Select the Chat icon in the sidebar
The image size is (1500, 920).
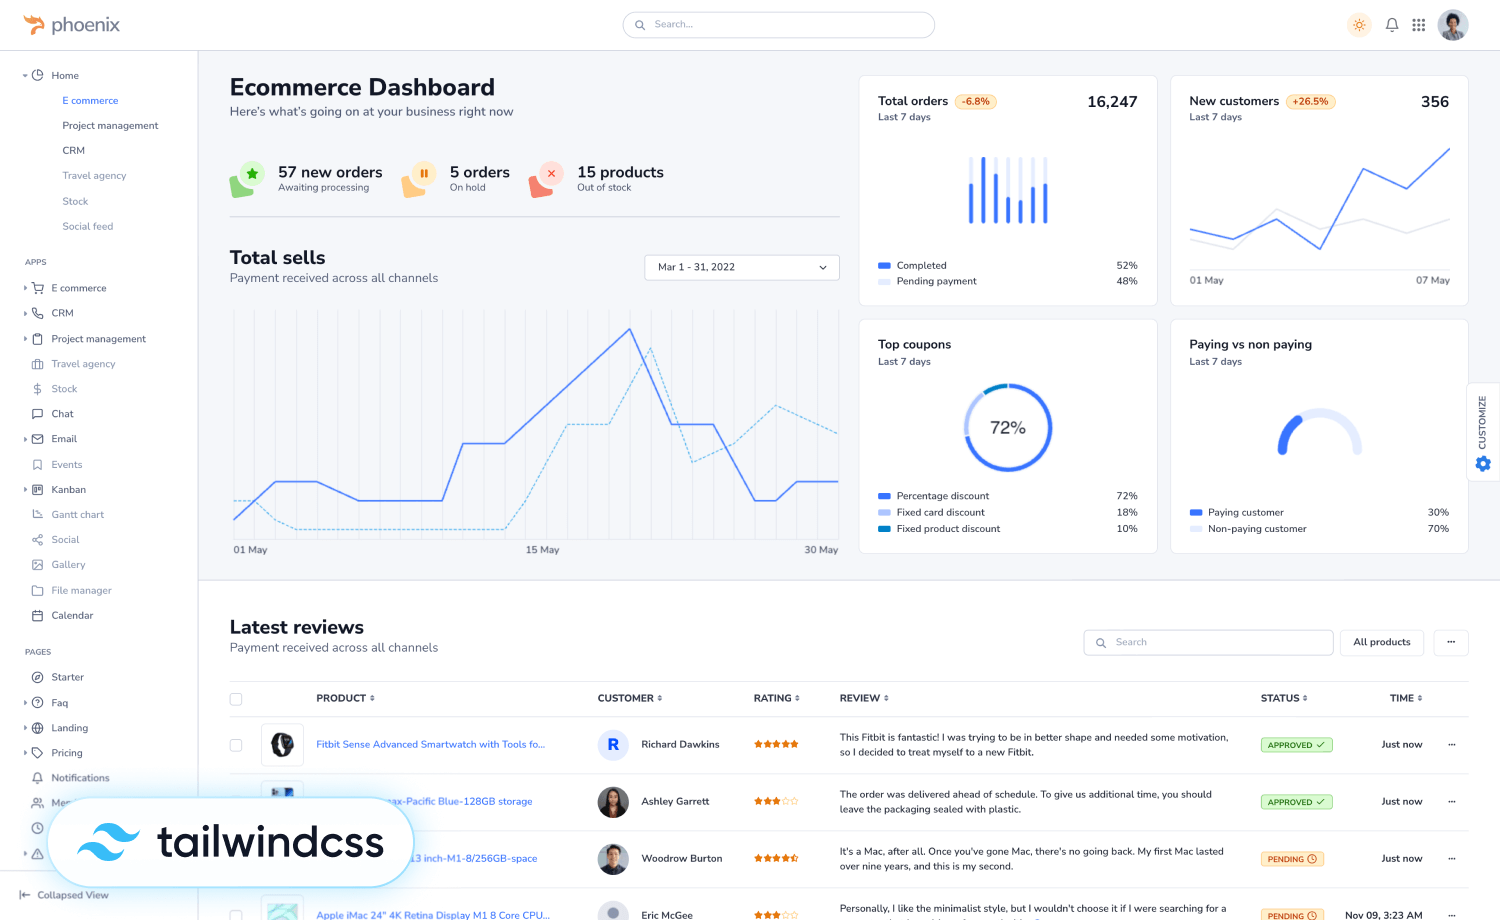tap(36, 413)
